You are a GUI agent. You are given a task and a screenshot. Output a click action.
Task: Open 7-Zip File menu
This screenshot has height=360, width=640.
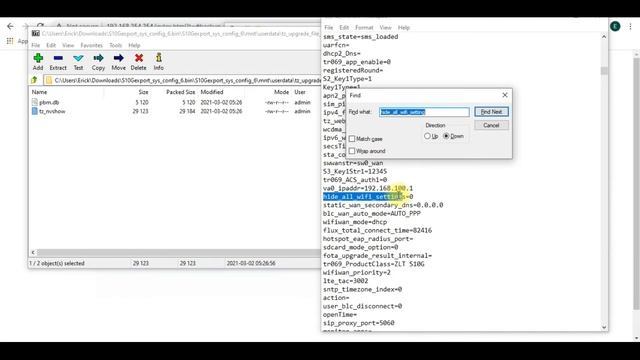pos(36,45)
